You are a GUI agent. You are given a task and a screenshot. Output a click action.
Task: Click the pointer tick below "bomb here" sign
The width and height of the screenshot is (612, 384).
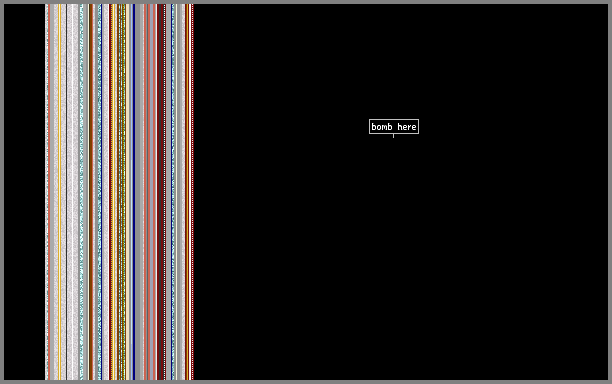pos(393,136)
